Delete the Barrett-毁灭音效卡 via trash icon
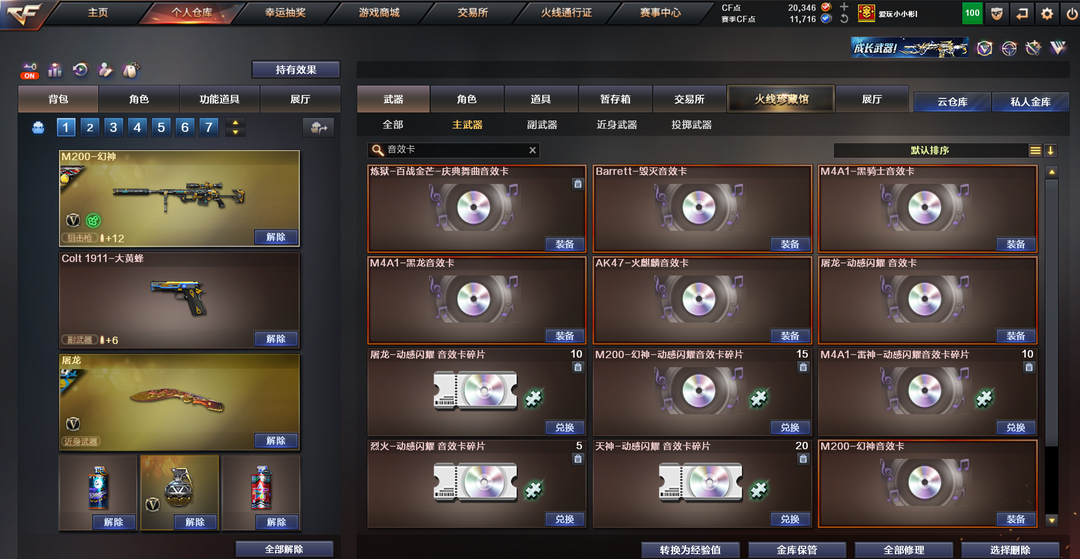 point(803,184)
